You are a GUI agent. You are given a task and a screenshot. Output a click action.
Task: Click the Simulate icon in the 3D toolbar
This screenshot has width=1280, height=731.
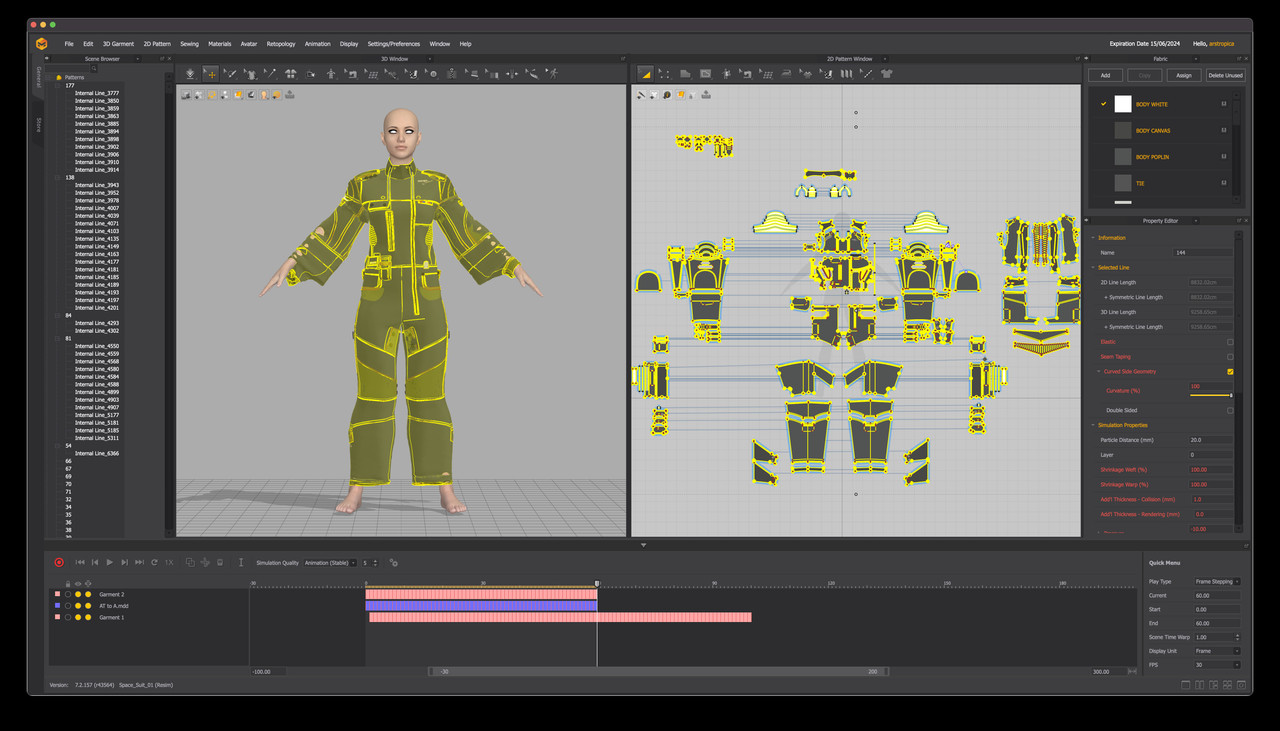pyautogui.click(x=191, y=73)
